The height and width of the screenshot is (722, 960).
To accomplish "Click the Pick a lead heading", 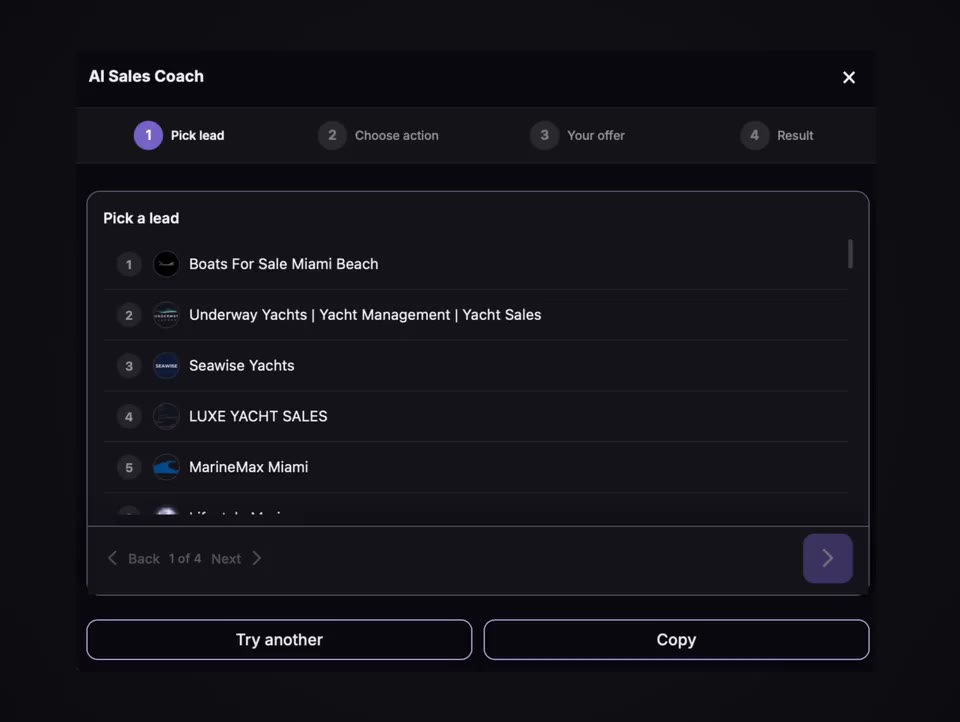I will [x=141, y=218].
